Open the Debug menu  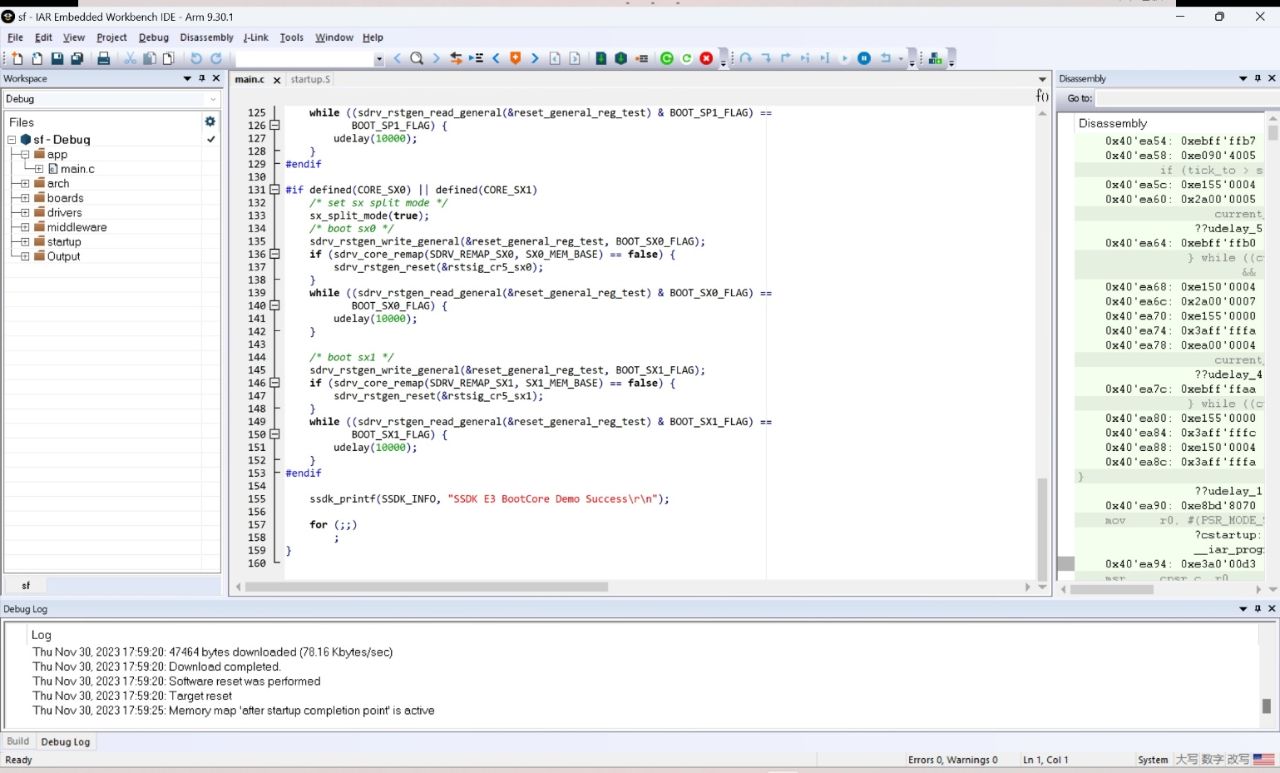pos(153,37)
